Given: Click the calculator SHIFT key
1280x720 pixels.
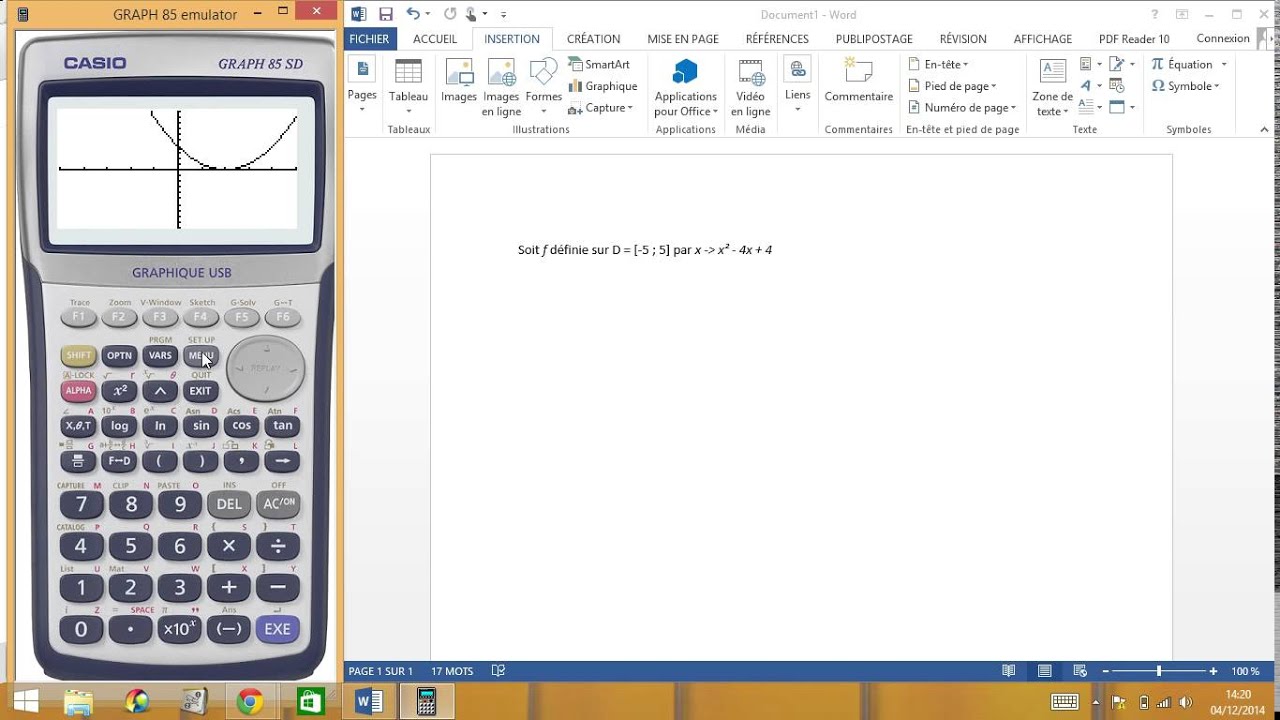Looking at the screenshot, I should [x=78, y=355].
